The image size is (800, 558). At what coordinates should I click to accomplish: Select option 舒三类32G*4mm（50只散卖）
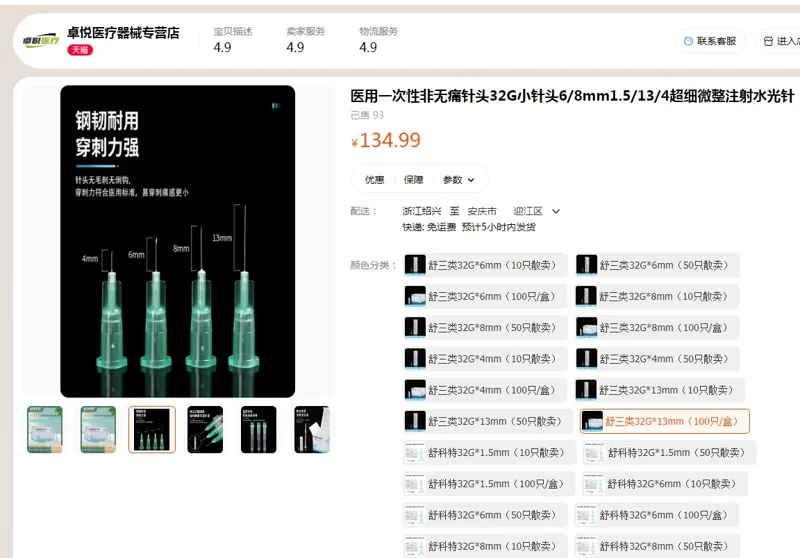coord(657,359)
